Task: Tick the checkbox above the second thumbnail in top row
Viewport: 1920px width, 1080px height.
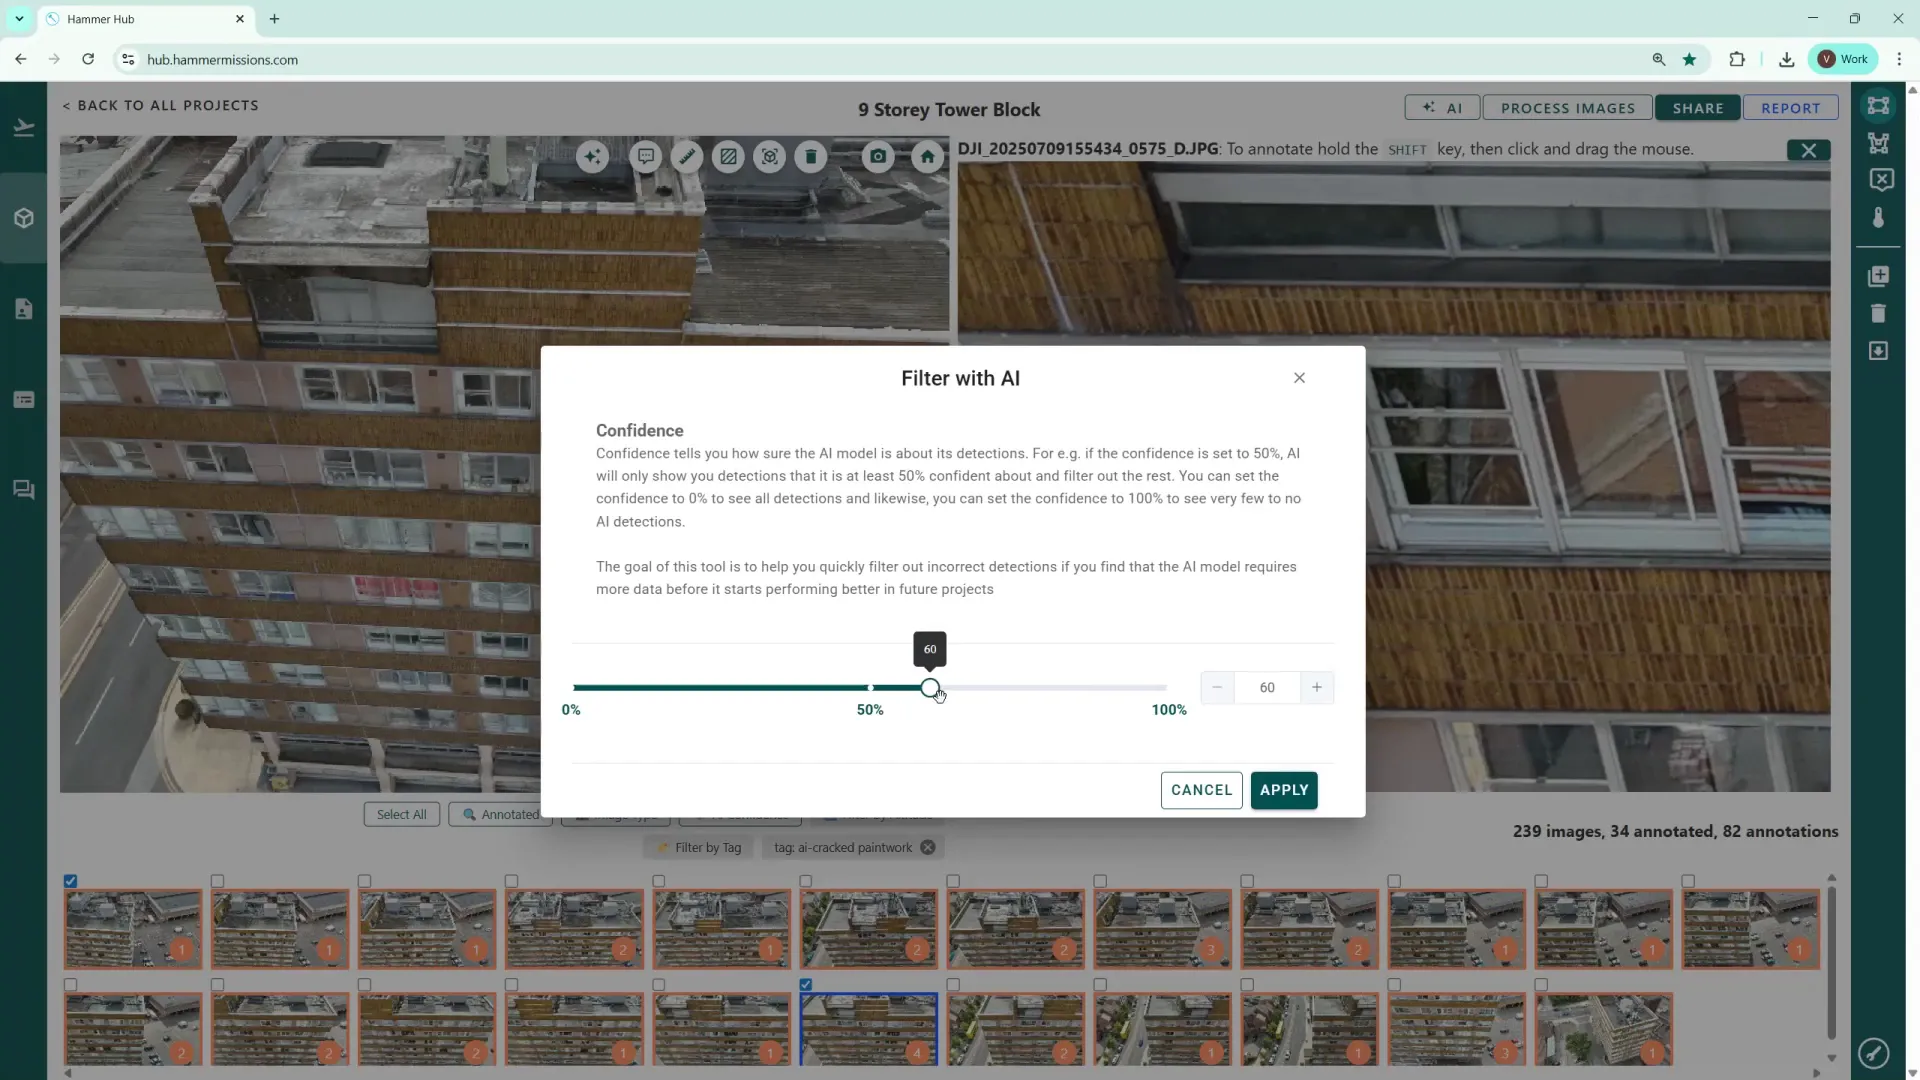Action: [x=218, y=881]
